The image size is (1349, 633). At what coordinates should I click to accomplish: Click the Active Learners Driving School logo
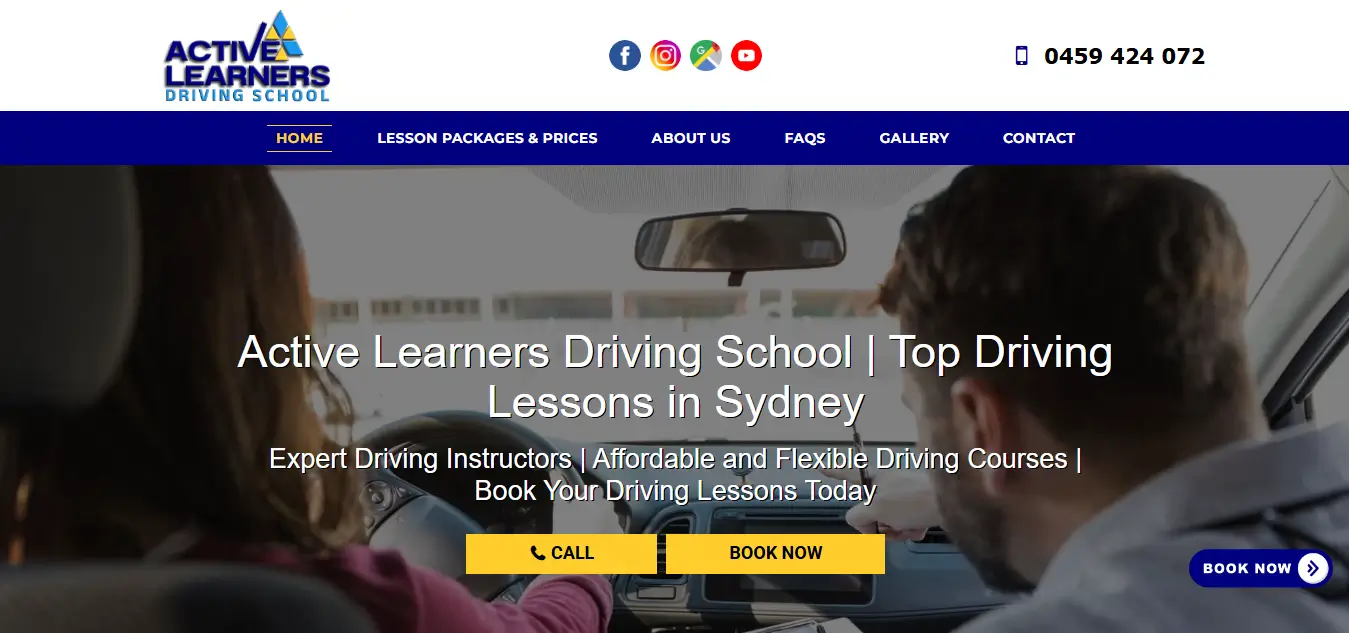pos(247,56)
